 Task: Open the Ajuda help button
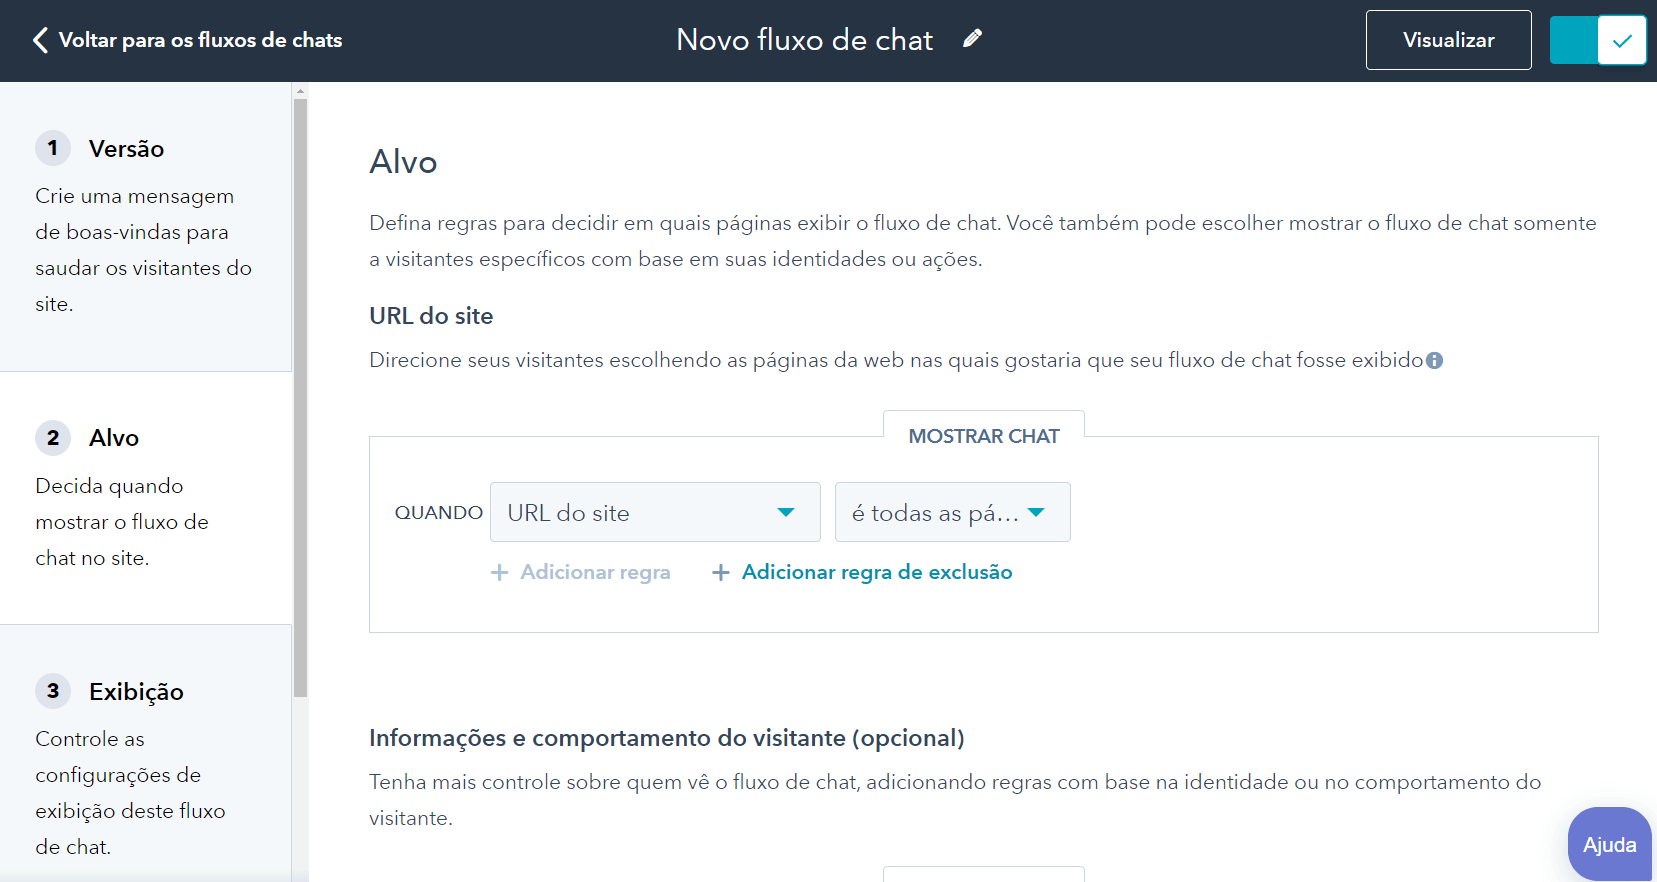pos(1608,844)
